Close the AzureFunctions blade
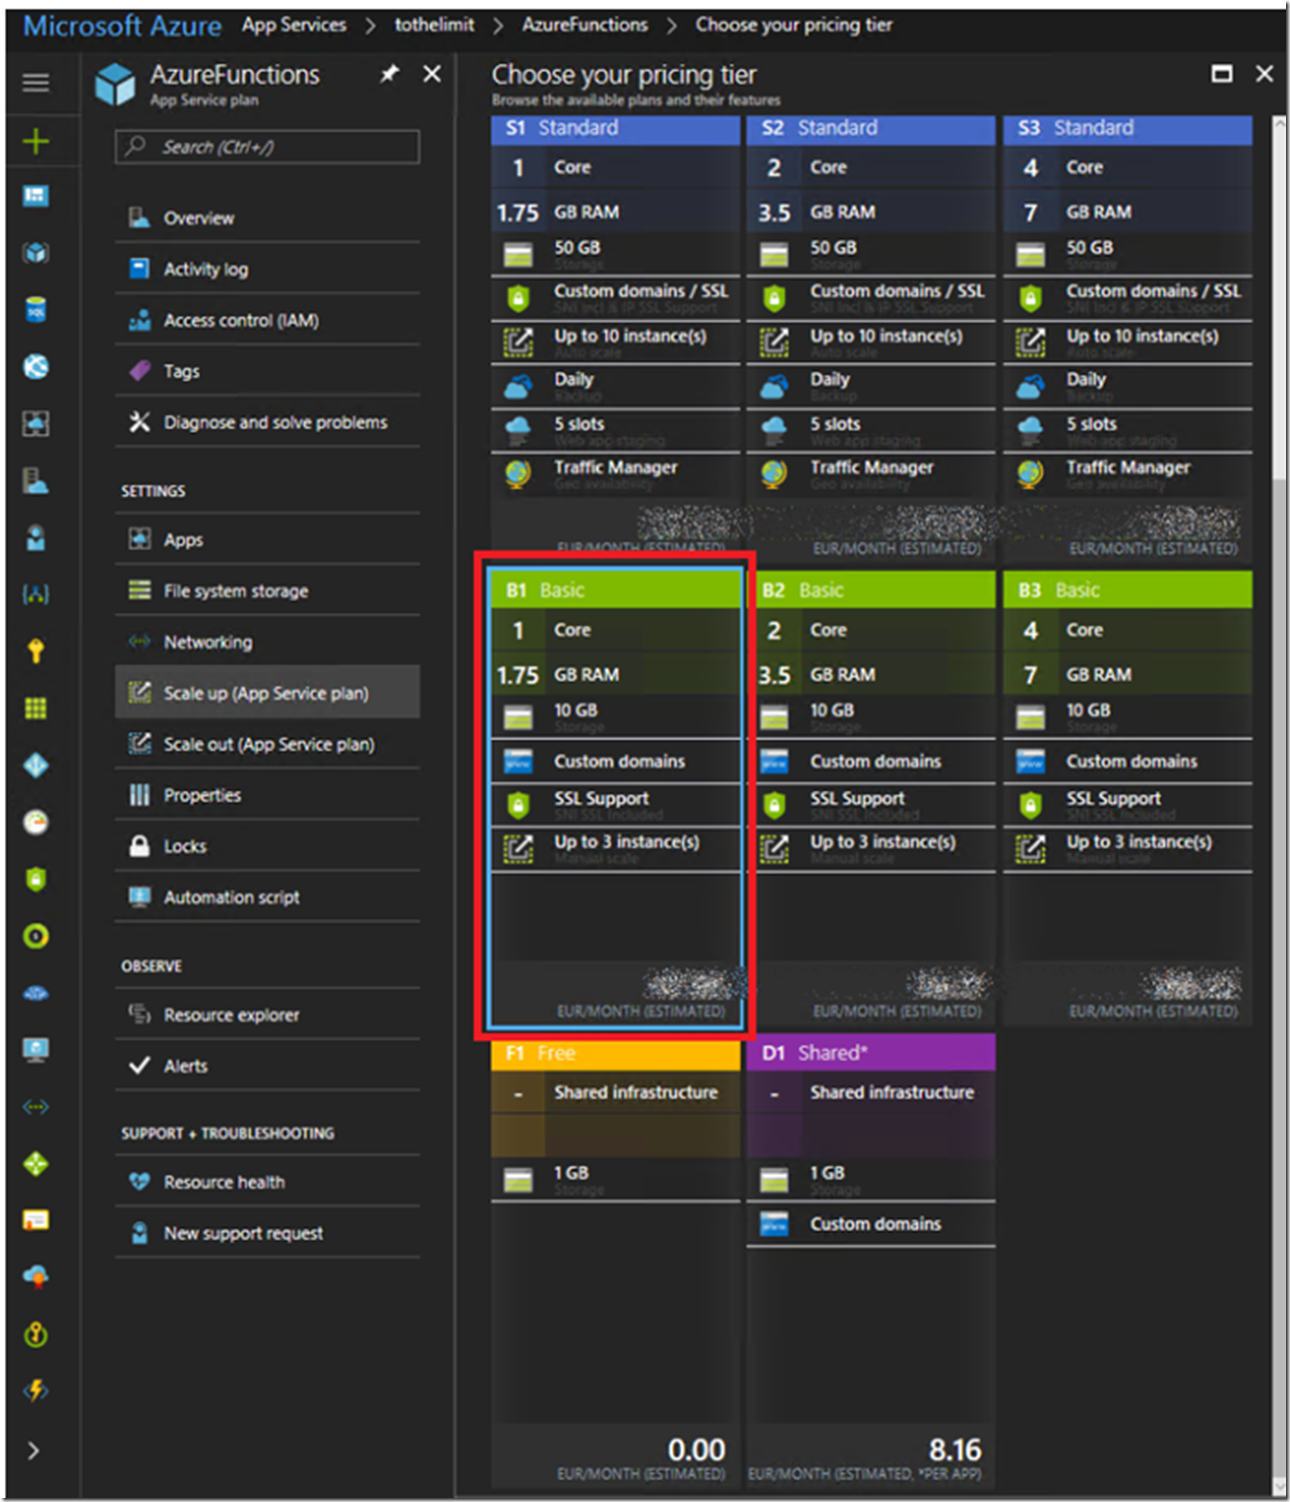 point(432,74)
